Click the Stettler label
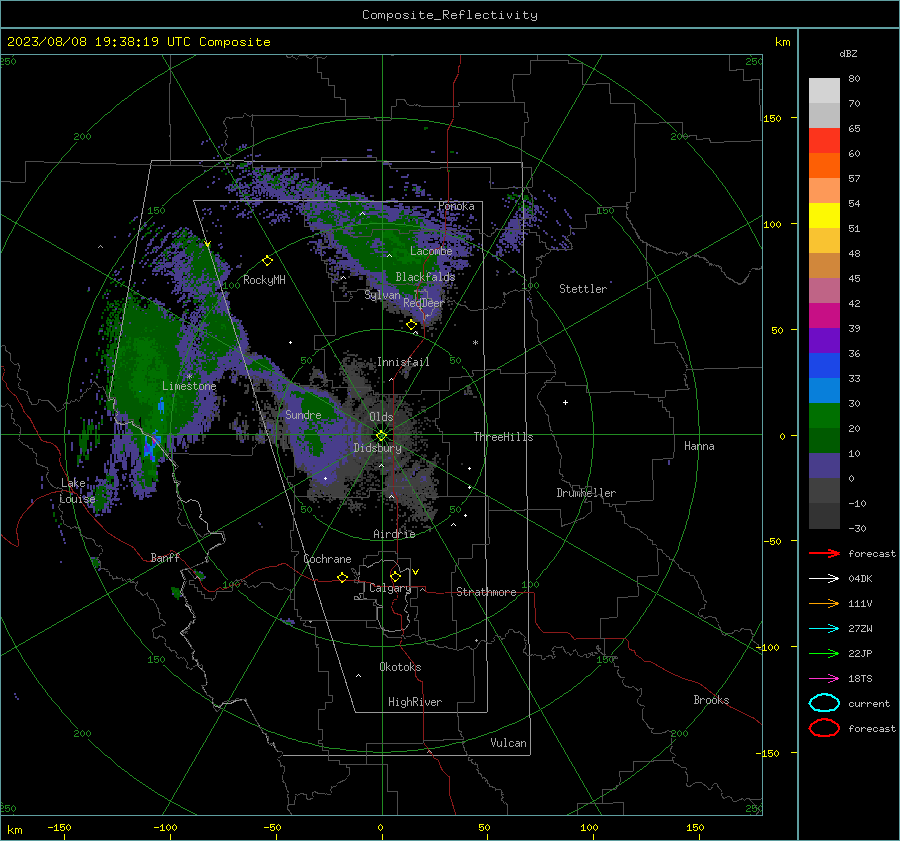The width and height of the screenshot is (900, 841). 583,289
